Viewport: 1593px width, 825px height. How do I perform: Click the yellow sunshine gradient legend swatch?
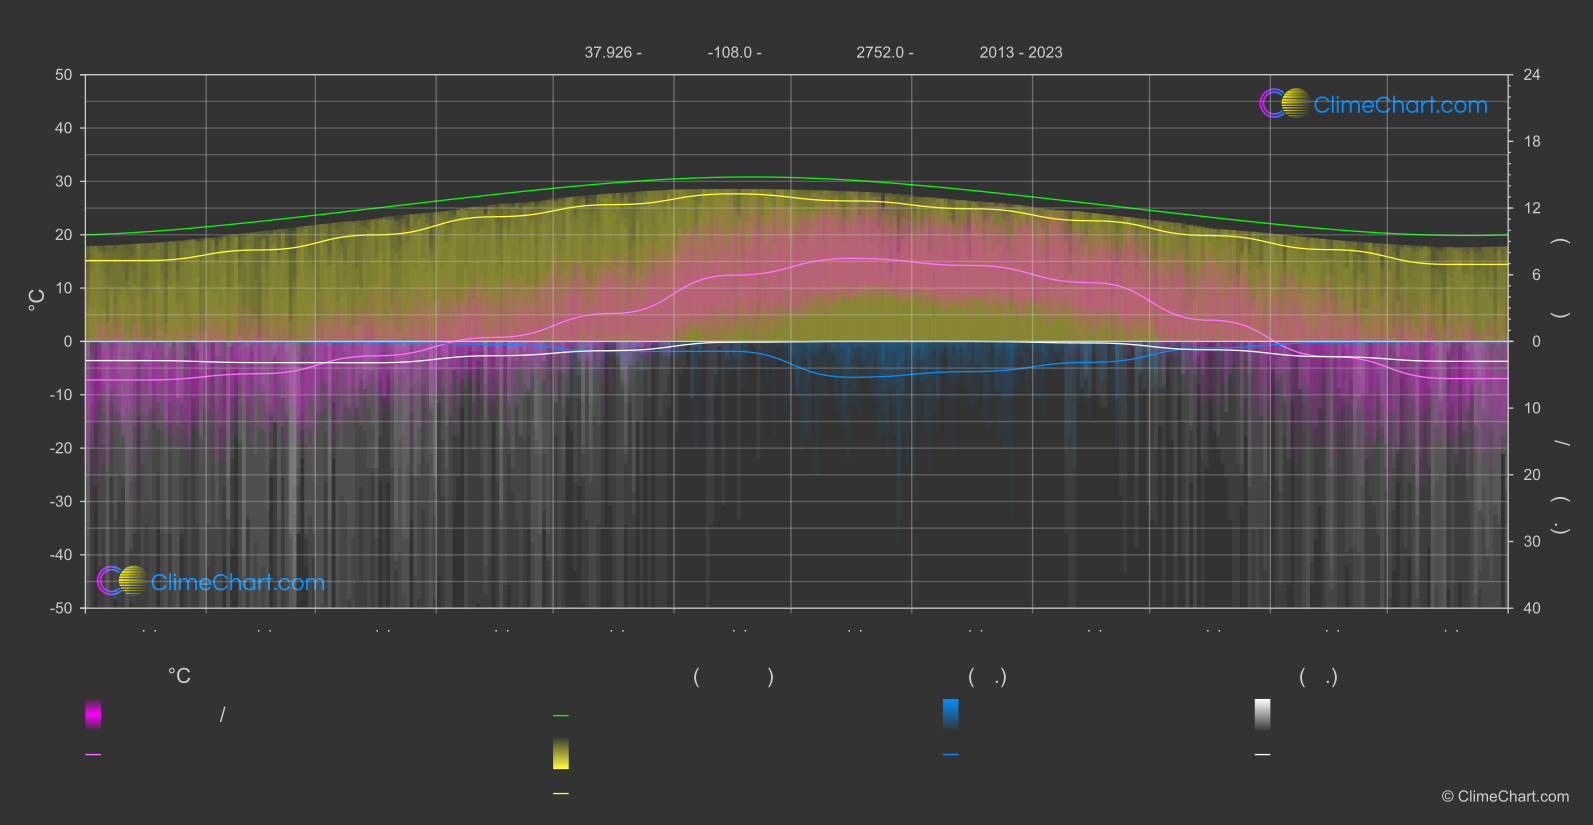(561, 754)
